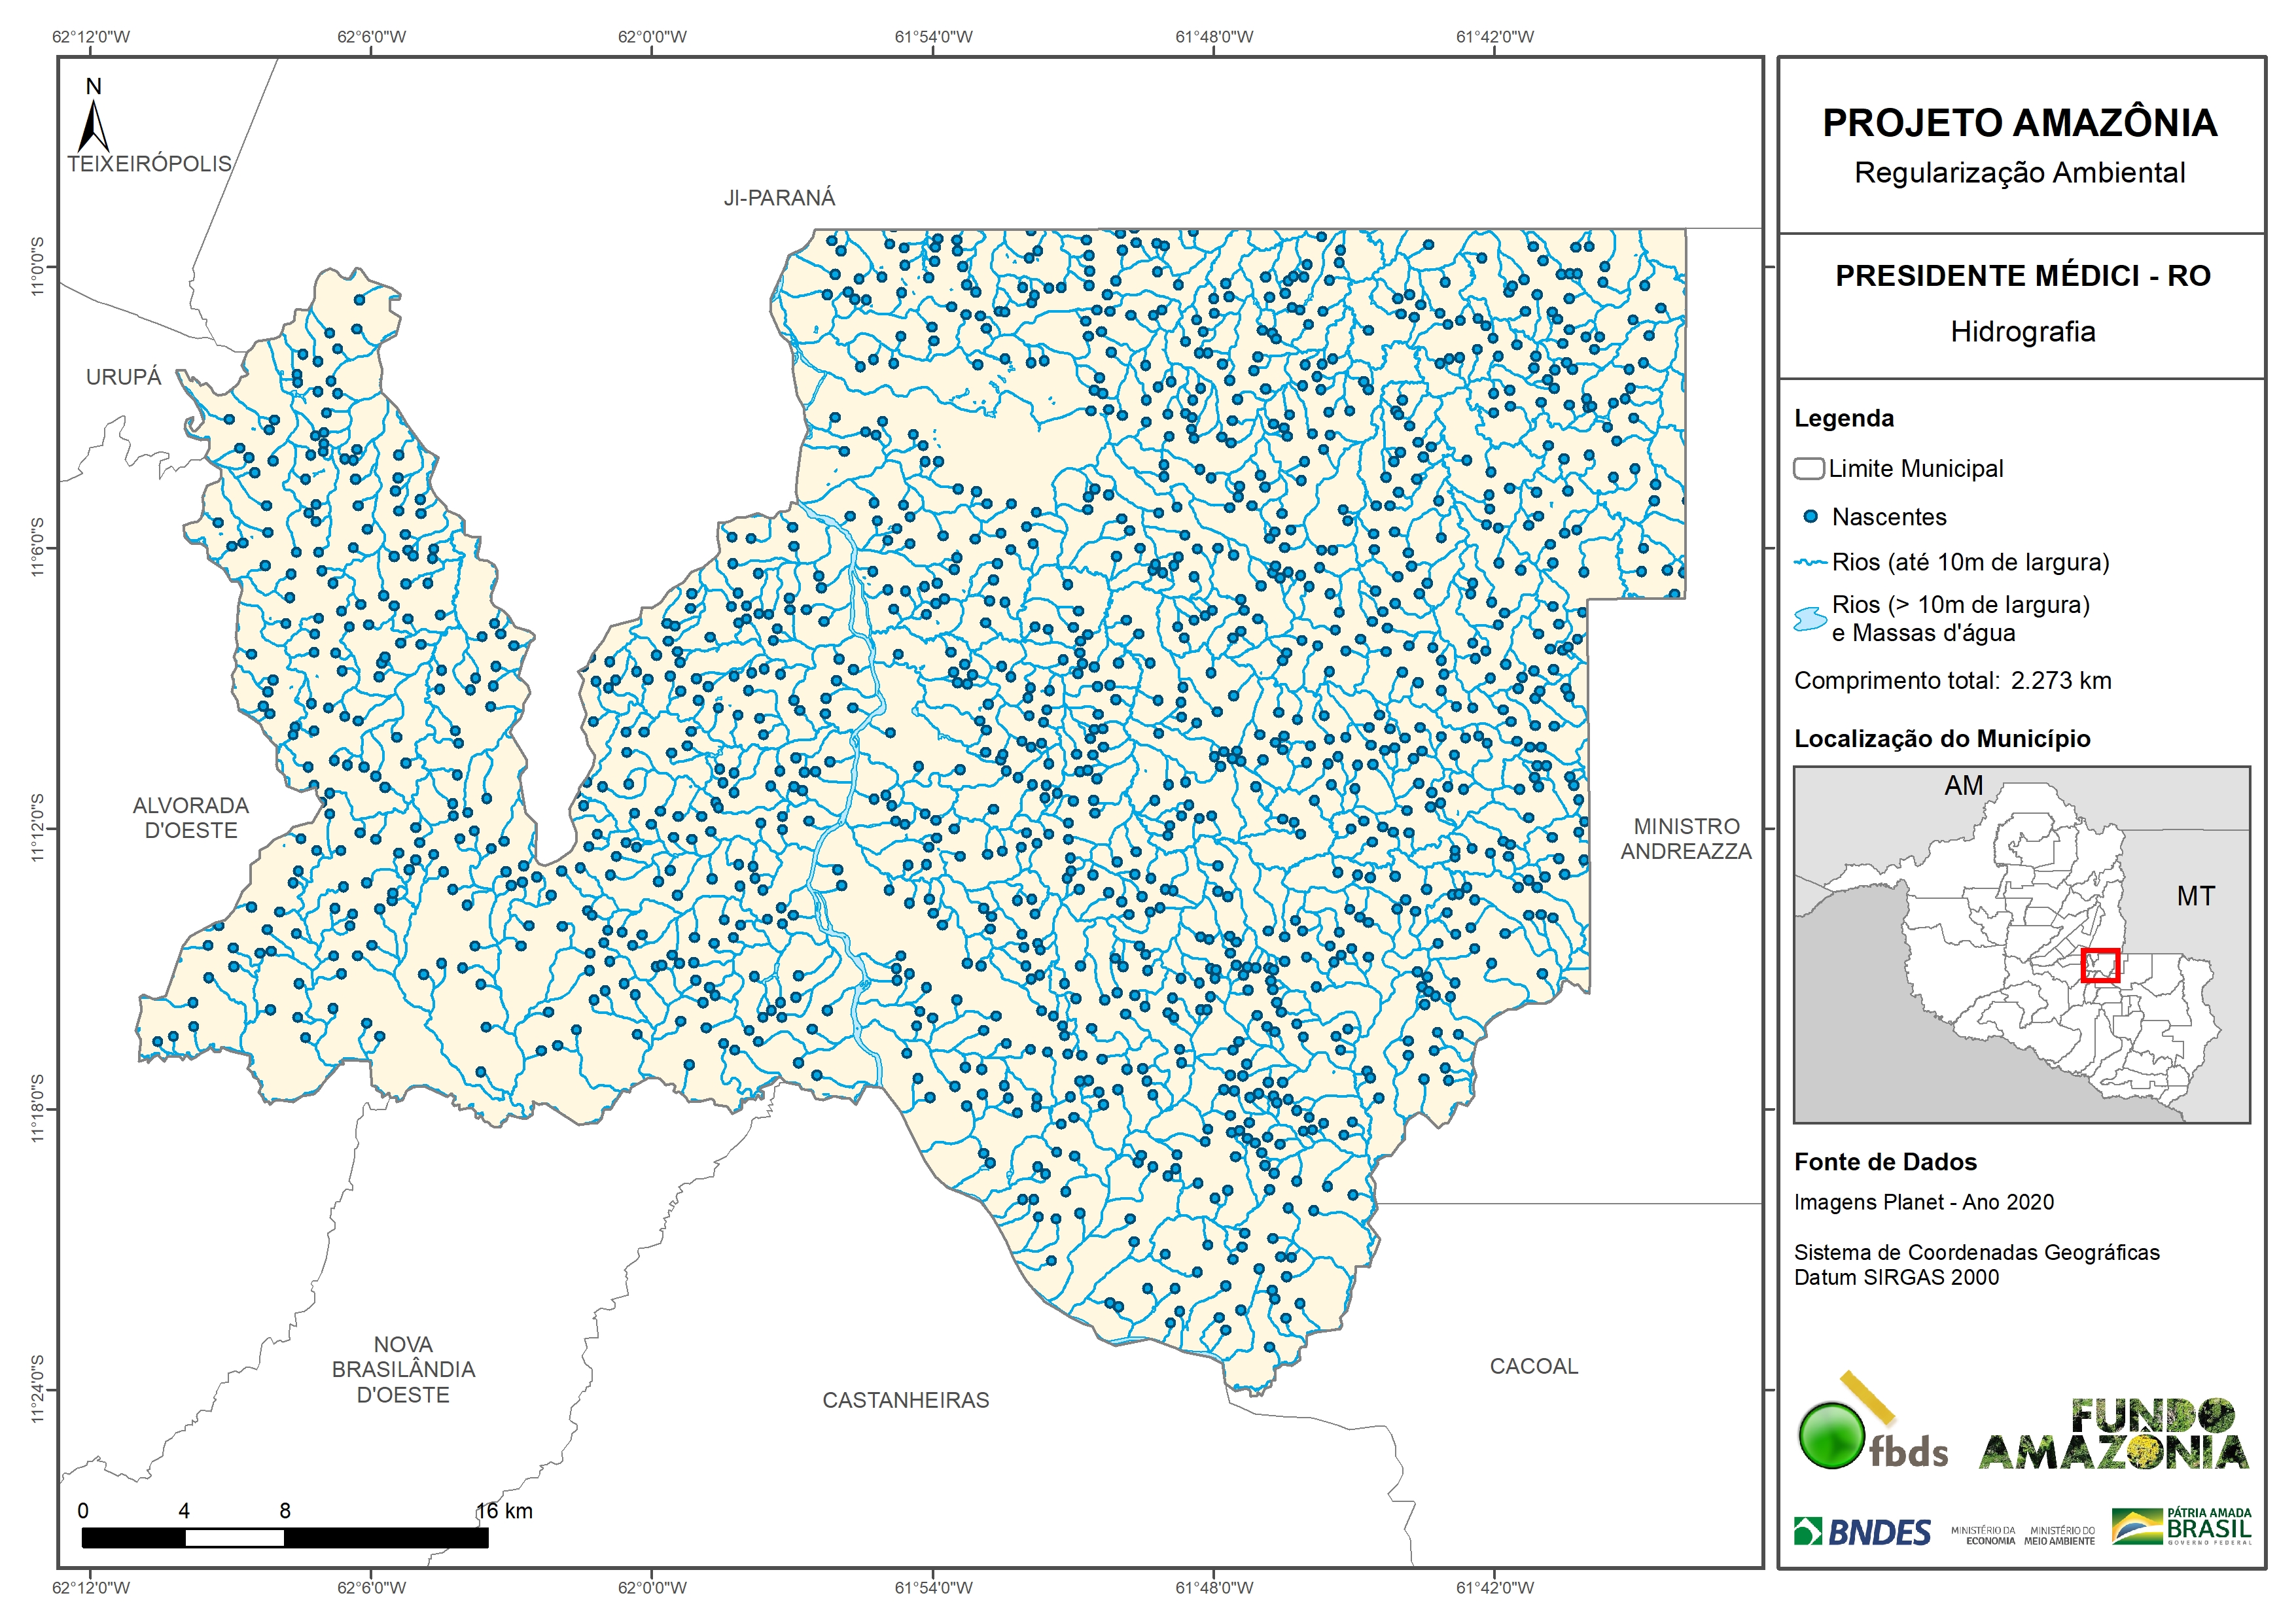Click the thin river line legend symbol

click(1810, 563)
